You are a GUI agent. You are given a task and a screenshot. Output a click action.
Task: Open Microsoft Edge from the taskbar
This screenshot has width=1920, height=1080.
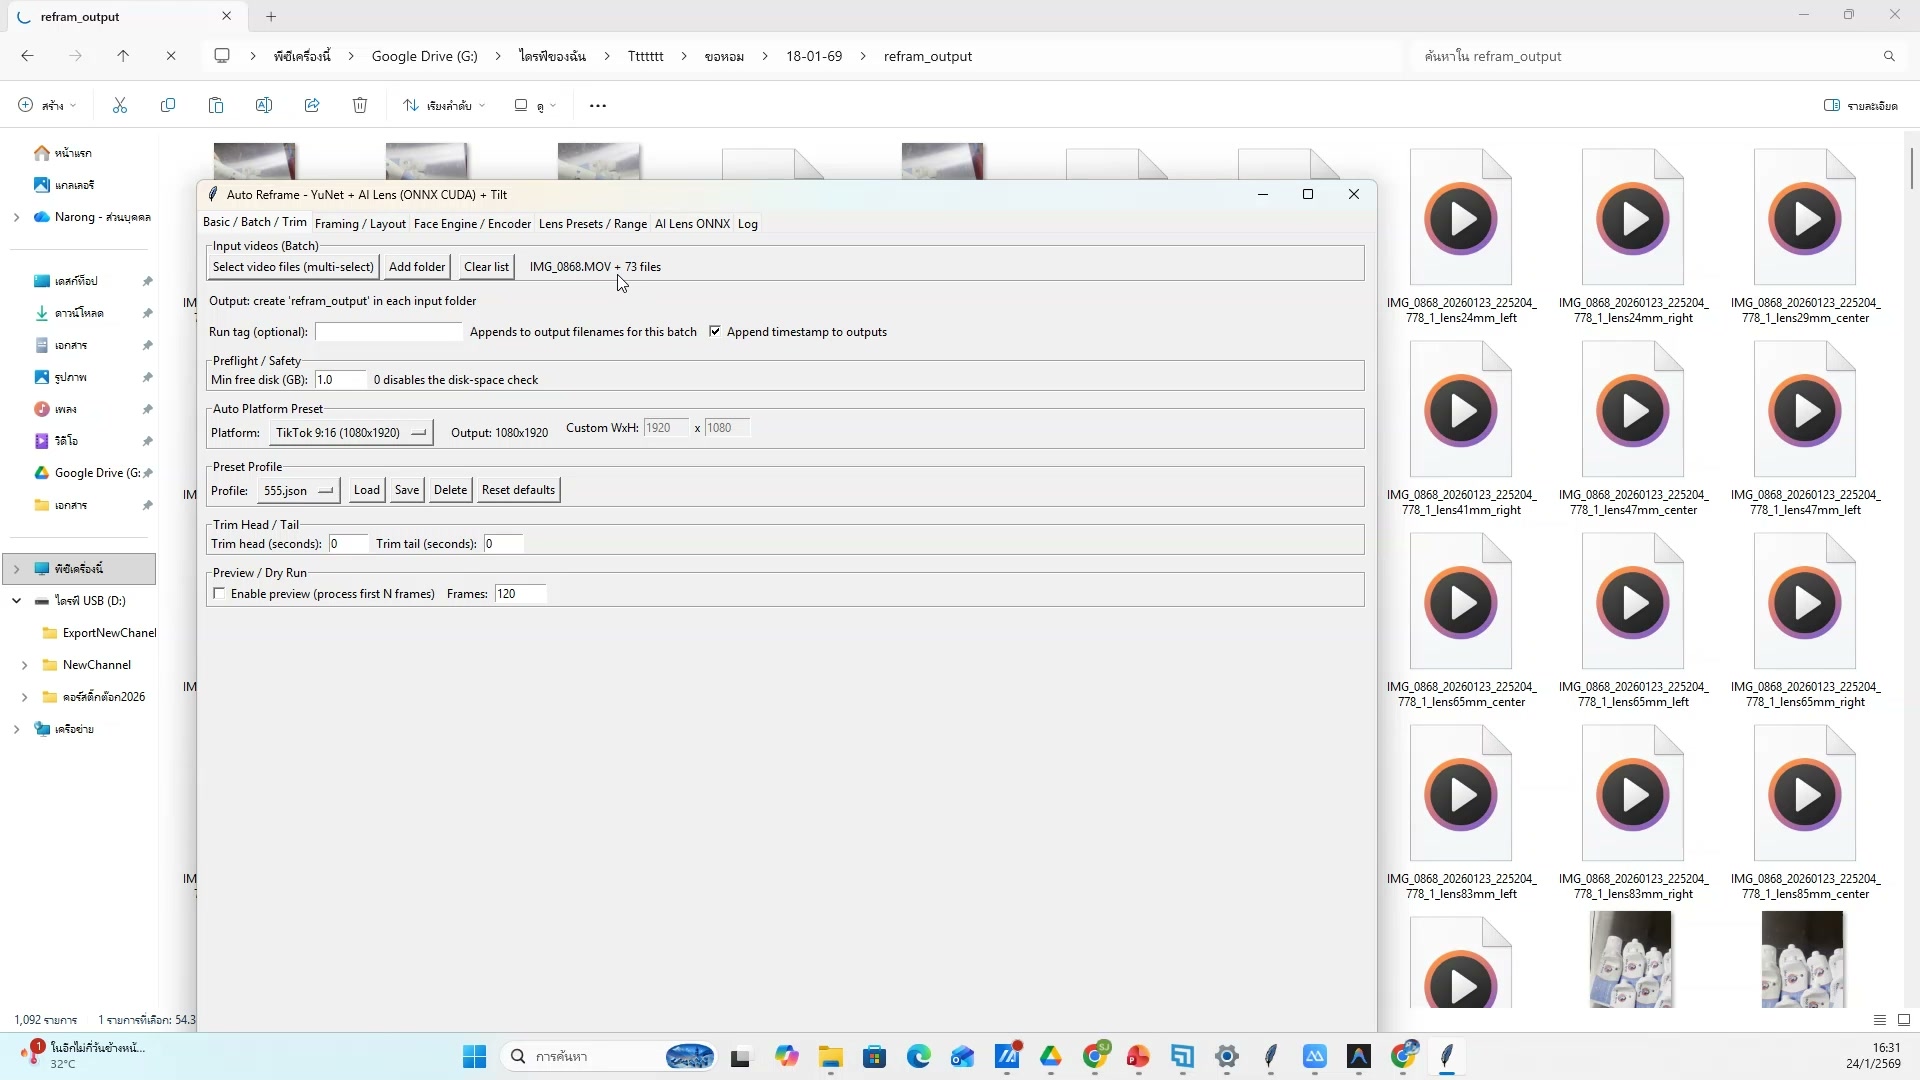[918, 1056]
